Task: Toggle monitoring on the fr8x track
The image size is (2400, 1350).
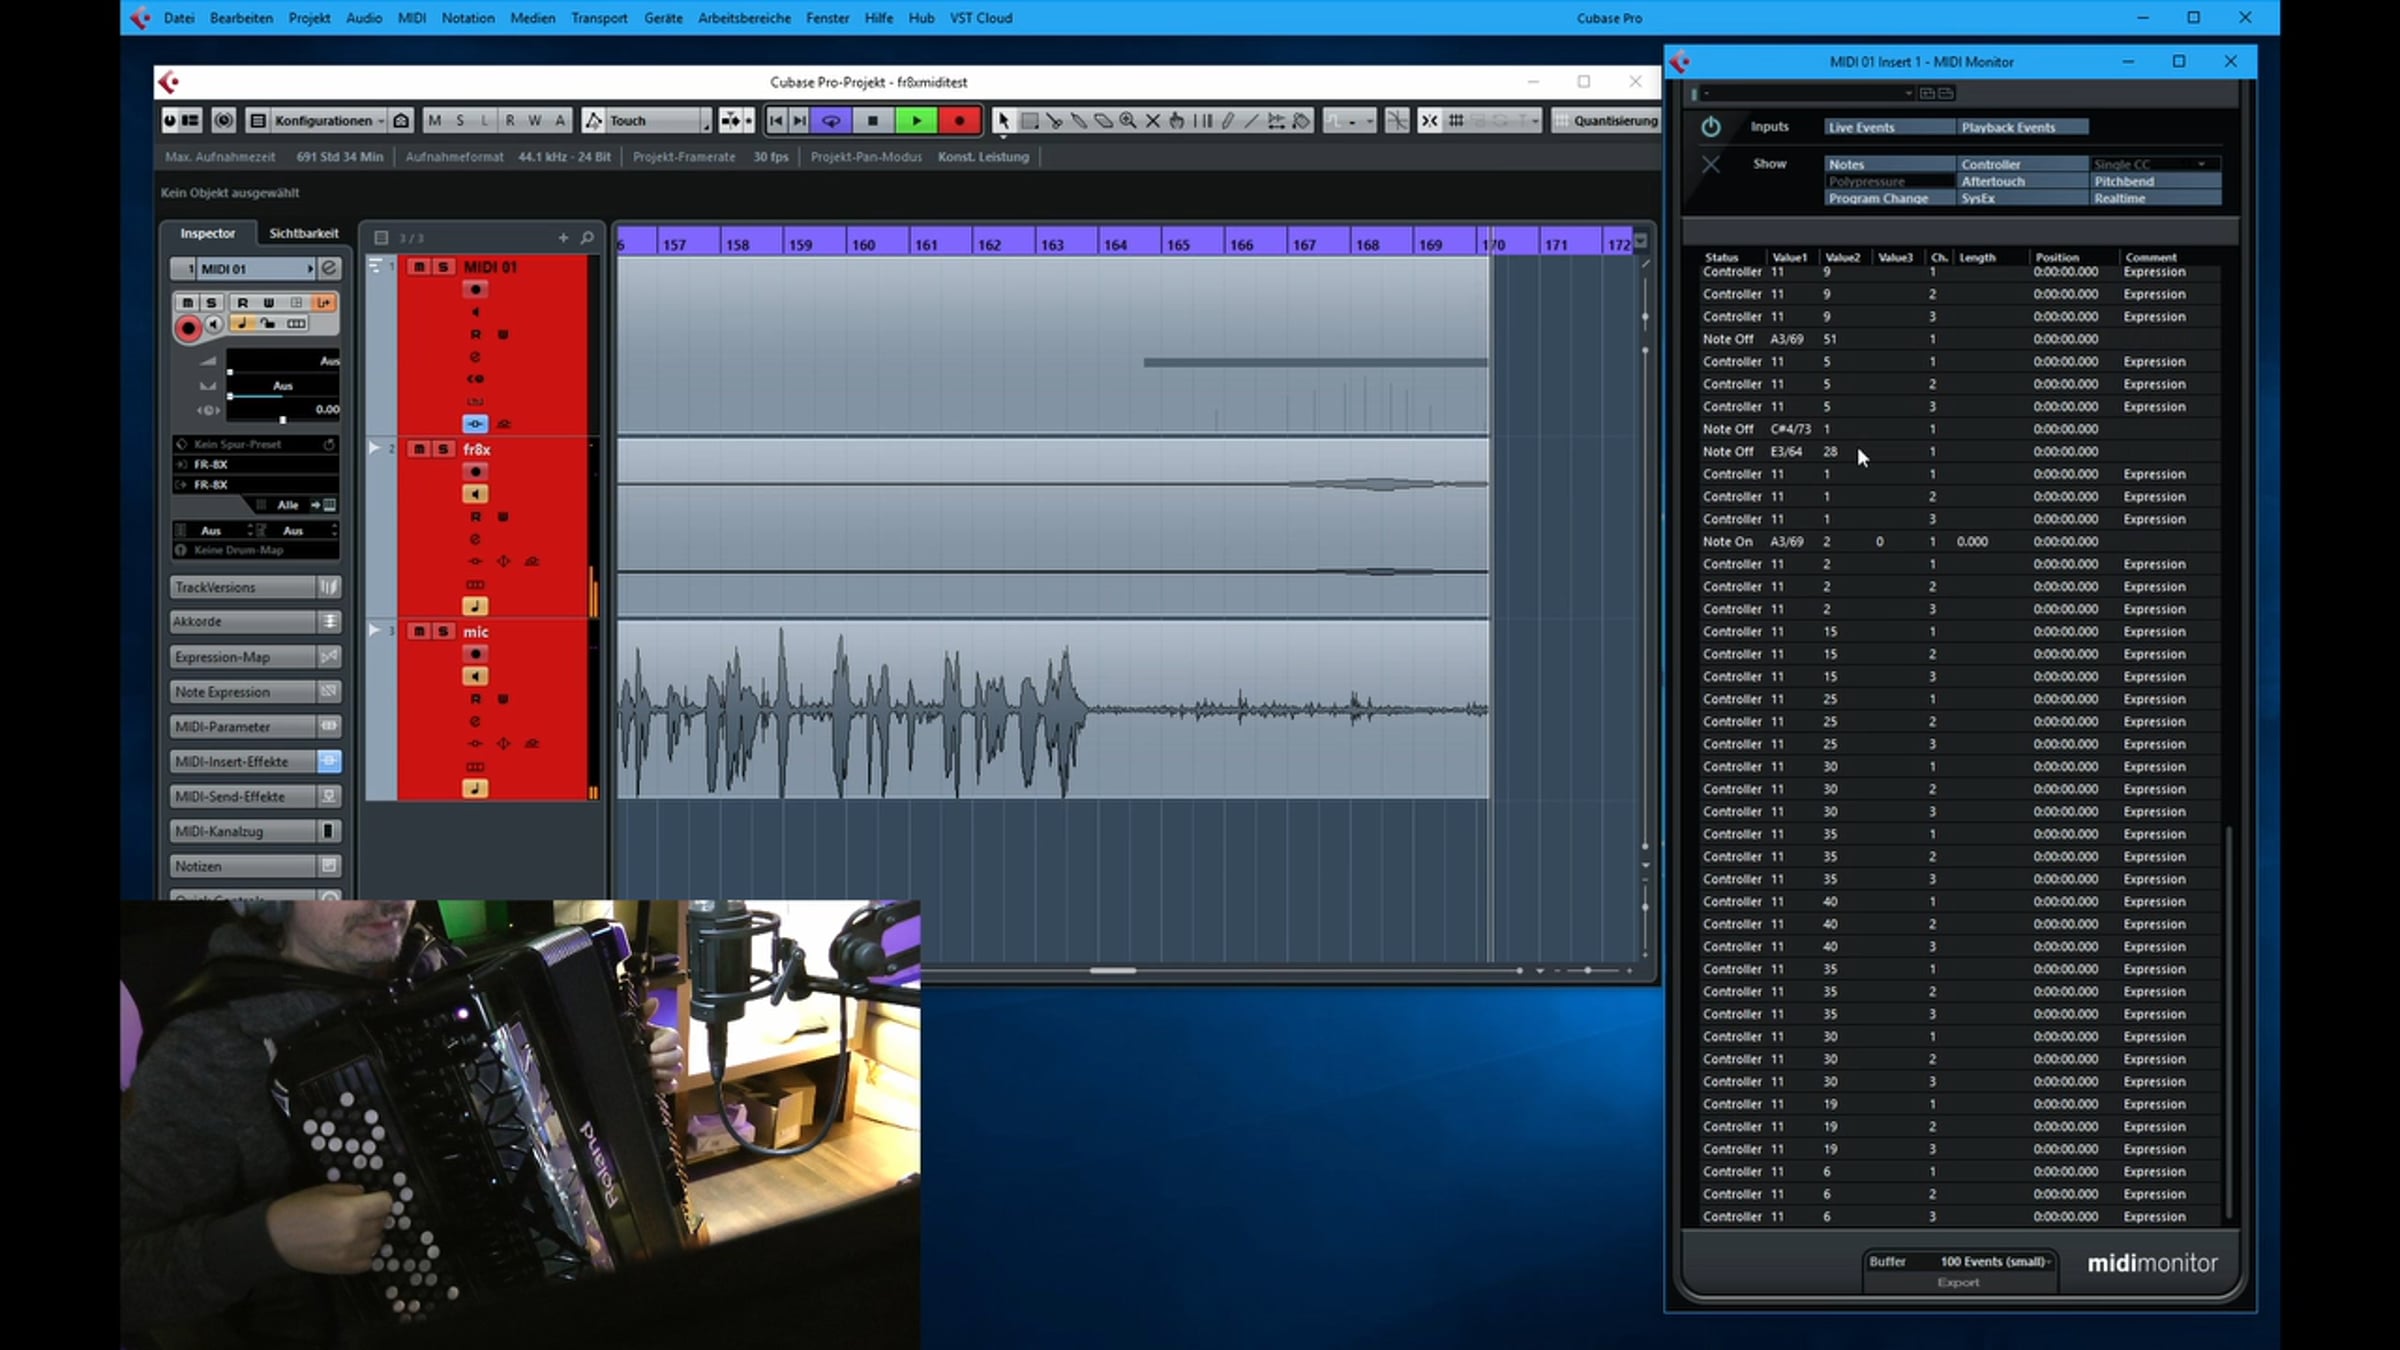Action: coord(475,494)
